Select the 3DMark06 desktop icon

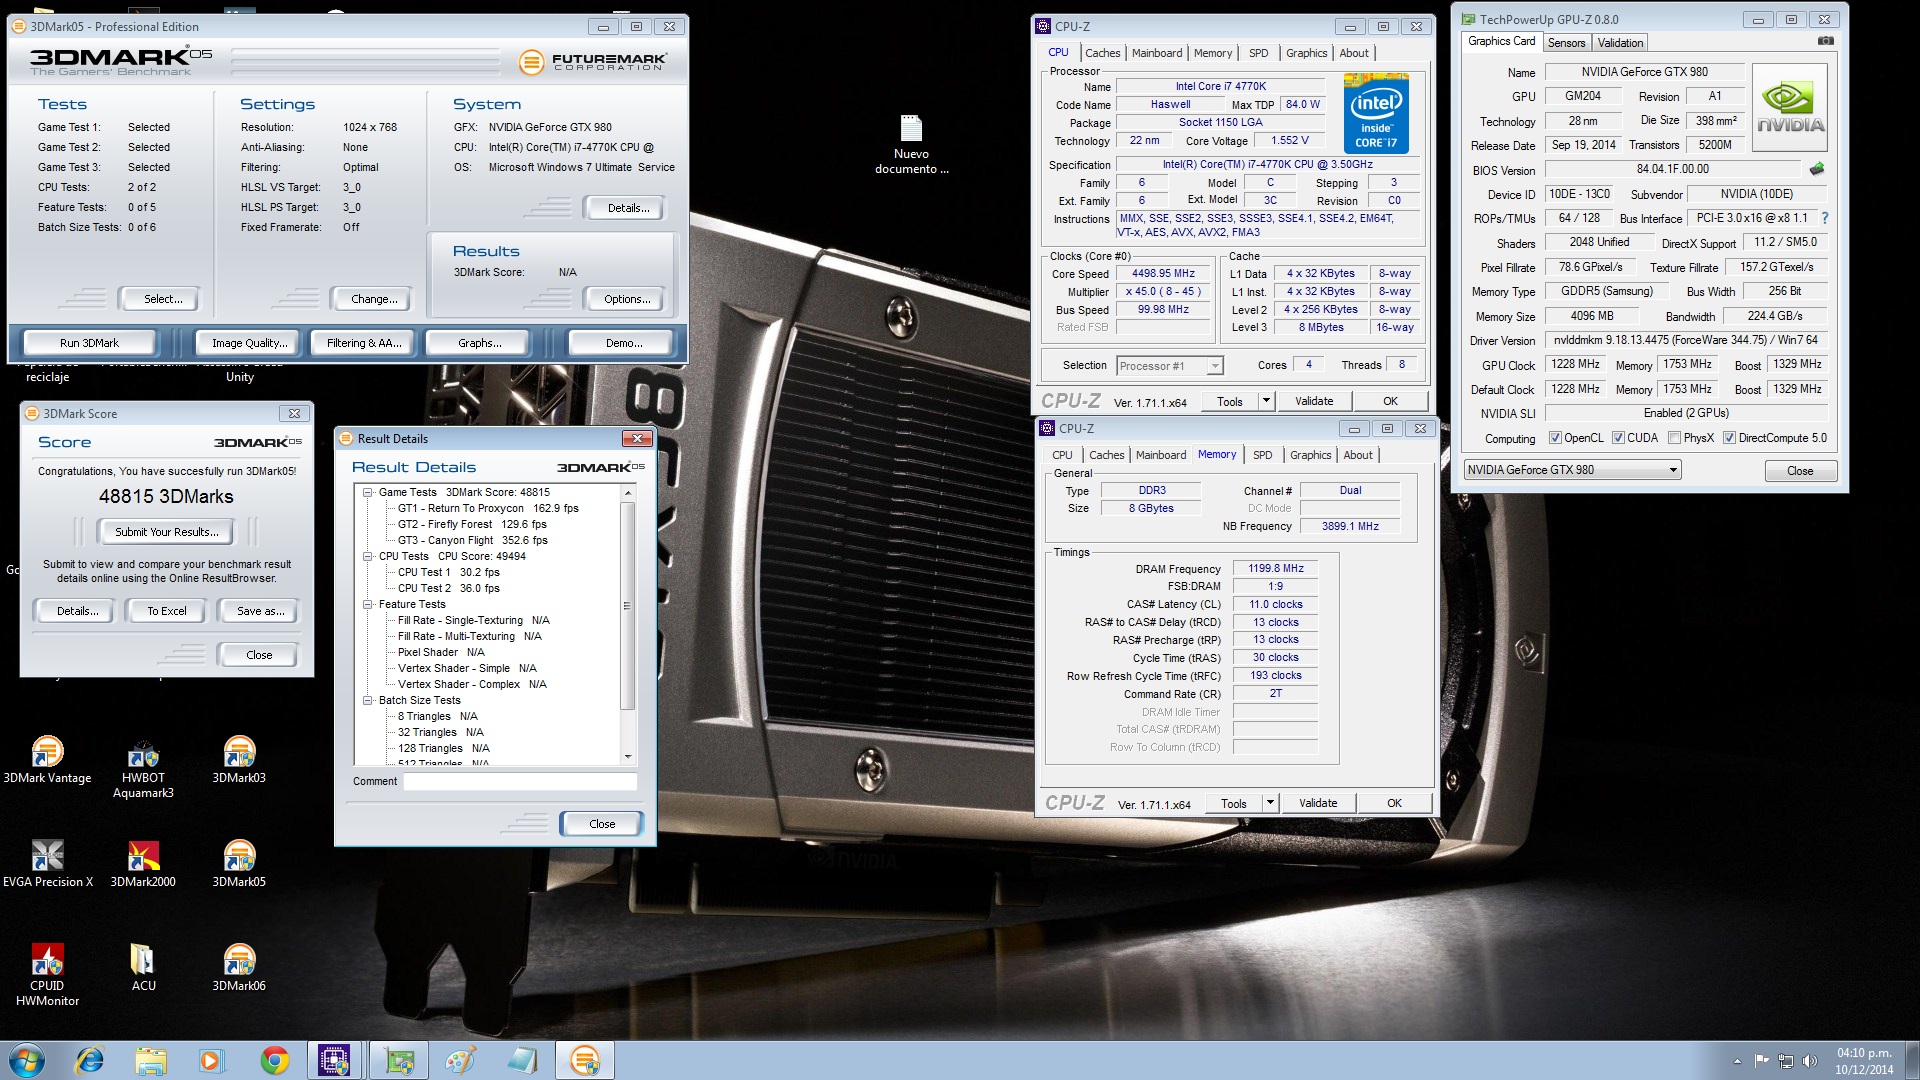239,968
